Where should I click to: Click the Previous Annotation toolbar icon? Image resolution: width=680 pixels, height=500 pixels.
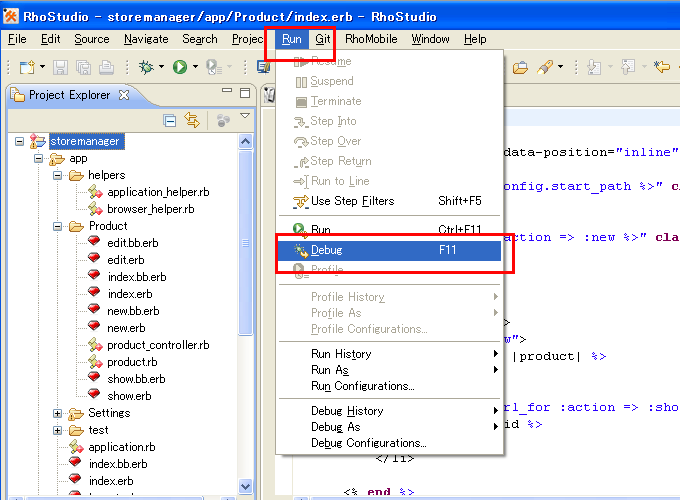[x=628, y=67]
